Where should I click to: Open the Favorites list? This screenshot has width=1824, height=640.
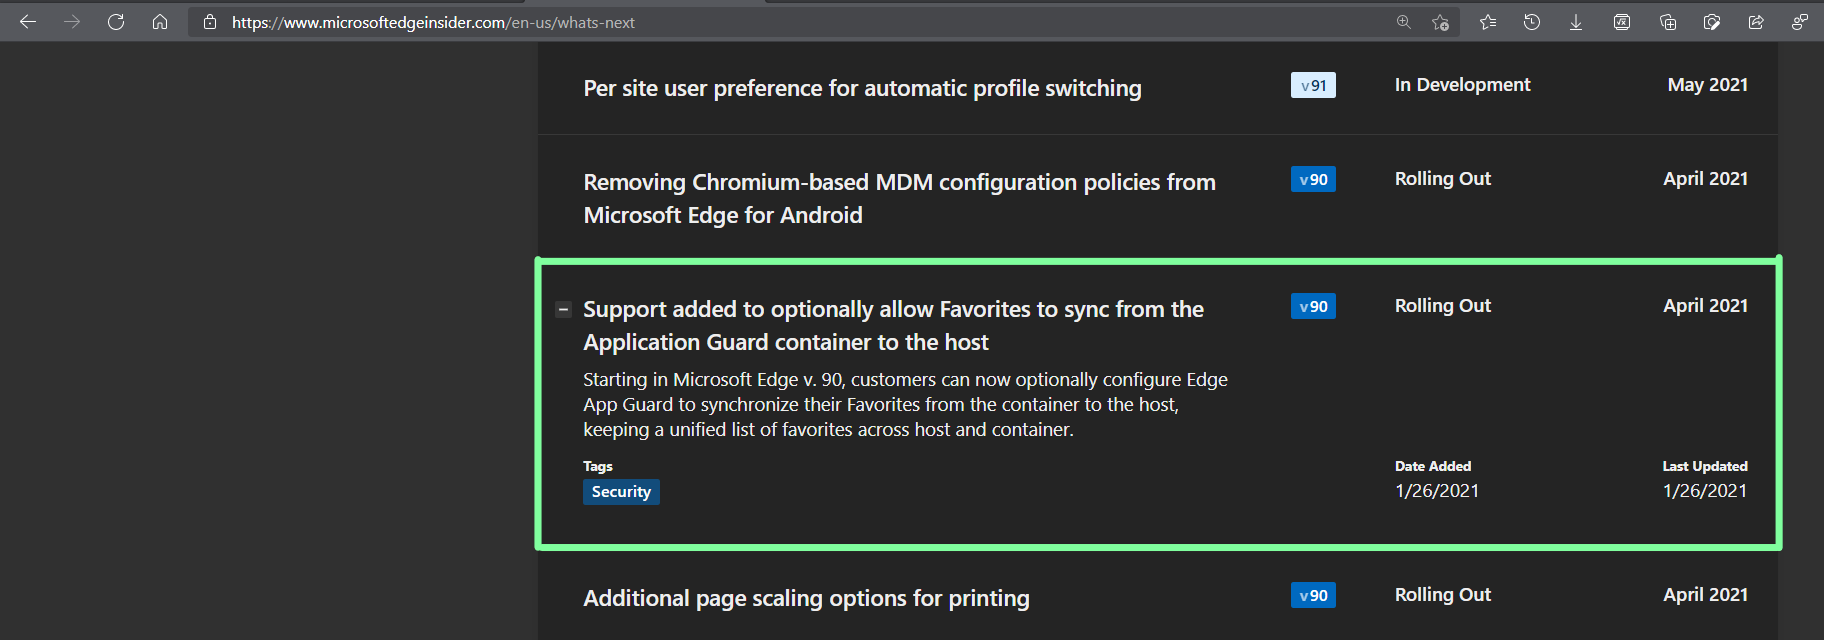click(x=1488, y=22)
